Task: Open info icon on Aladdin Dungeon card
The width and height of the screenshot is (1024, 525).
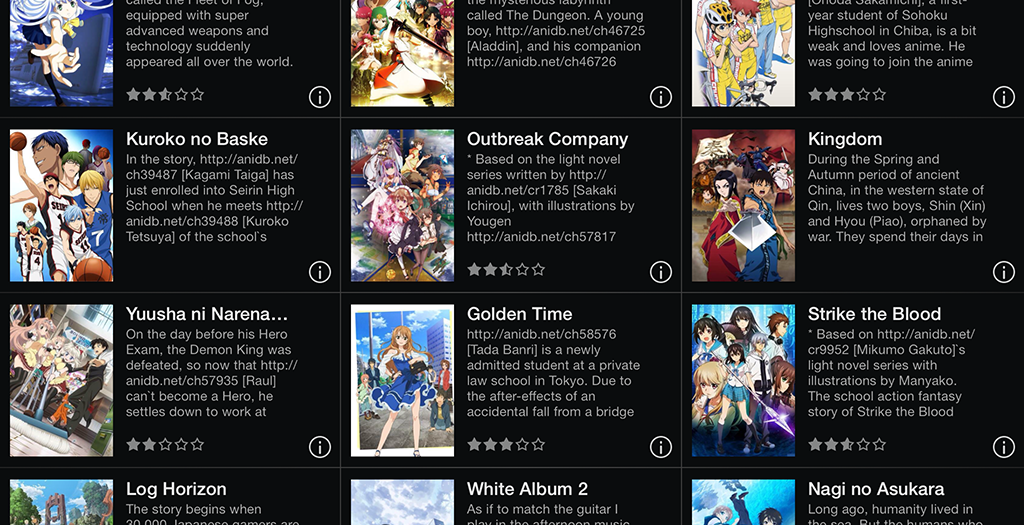Action: (x=661, y=97)
